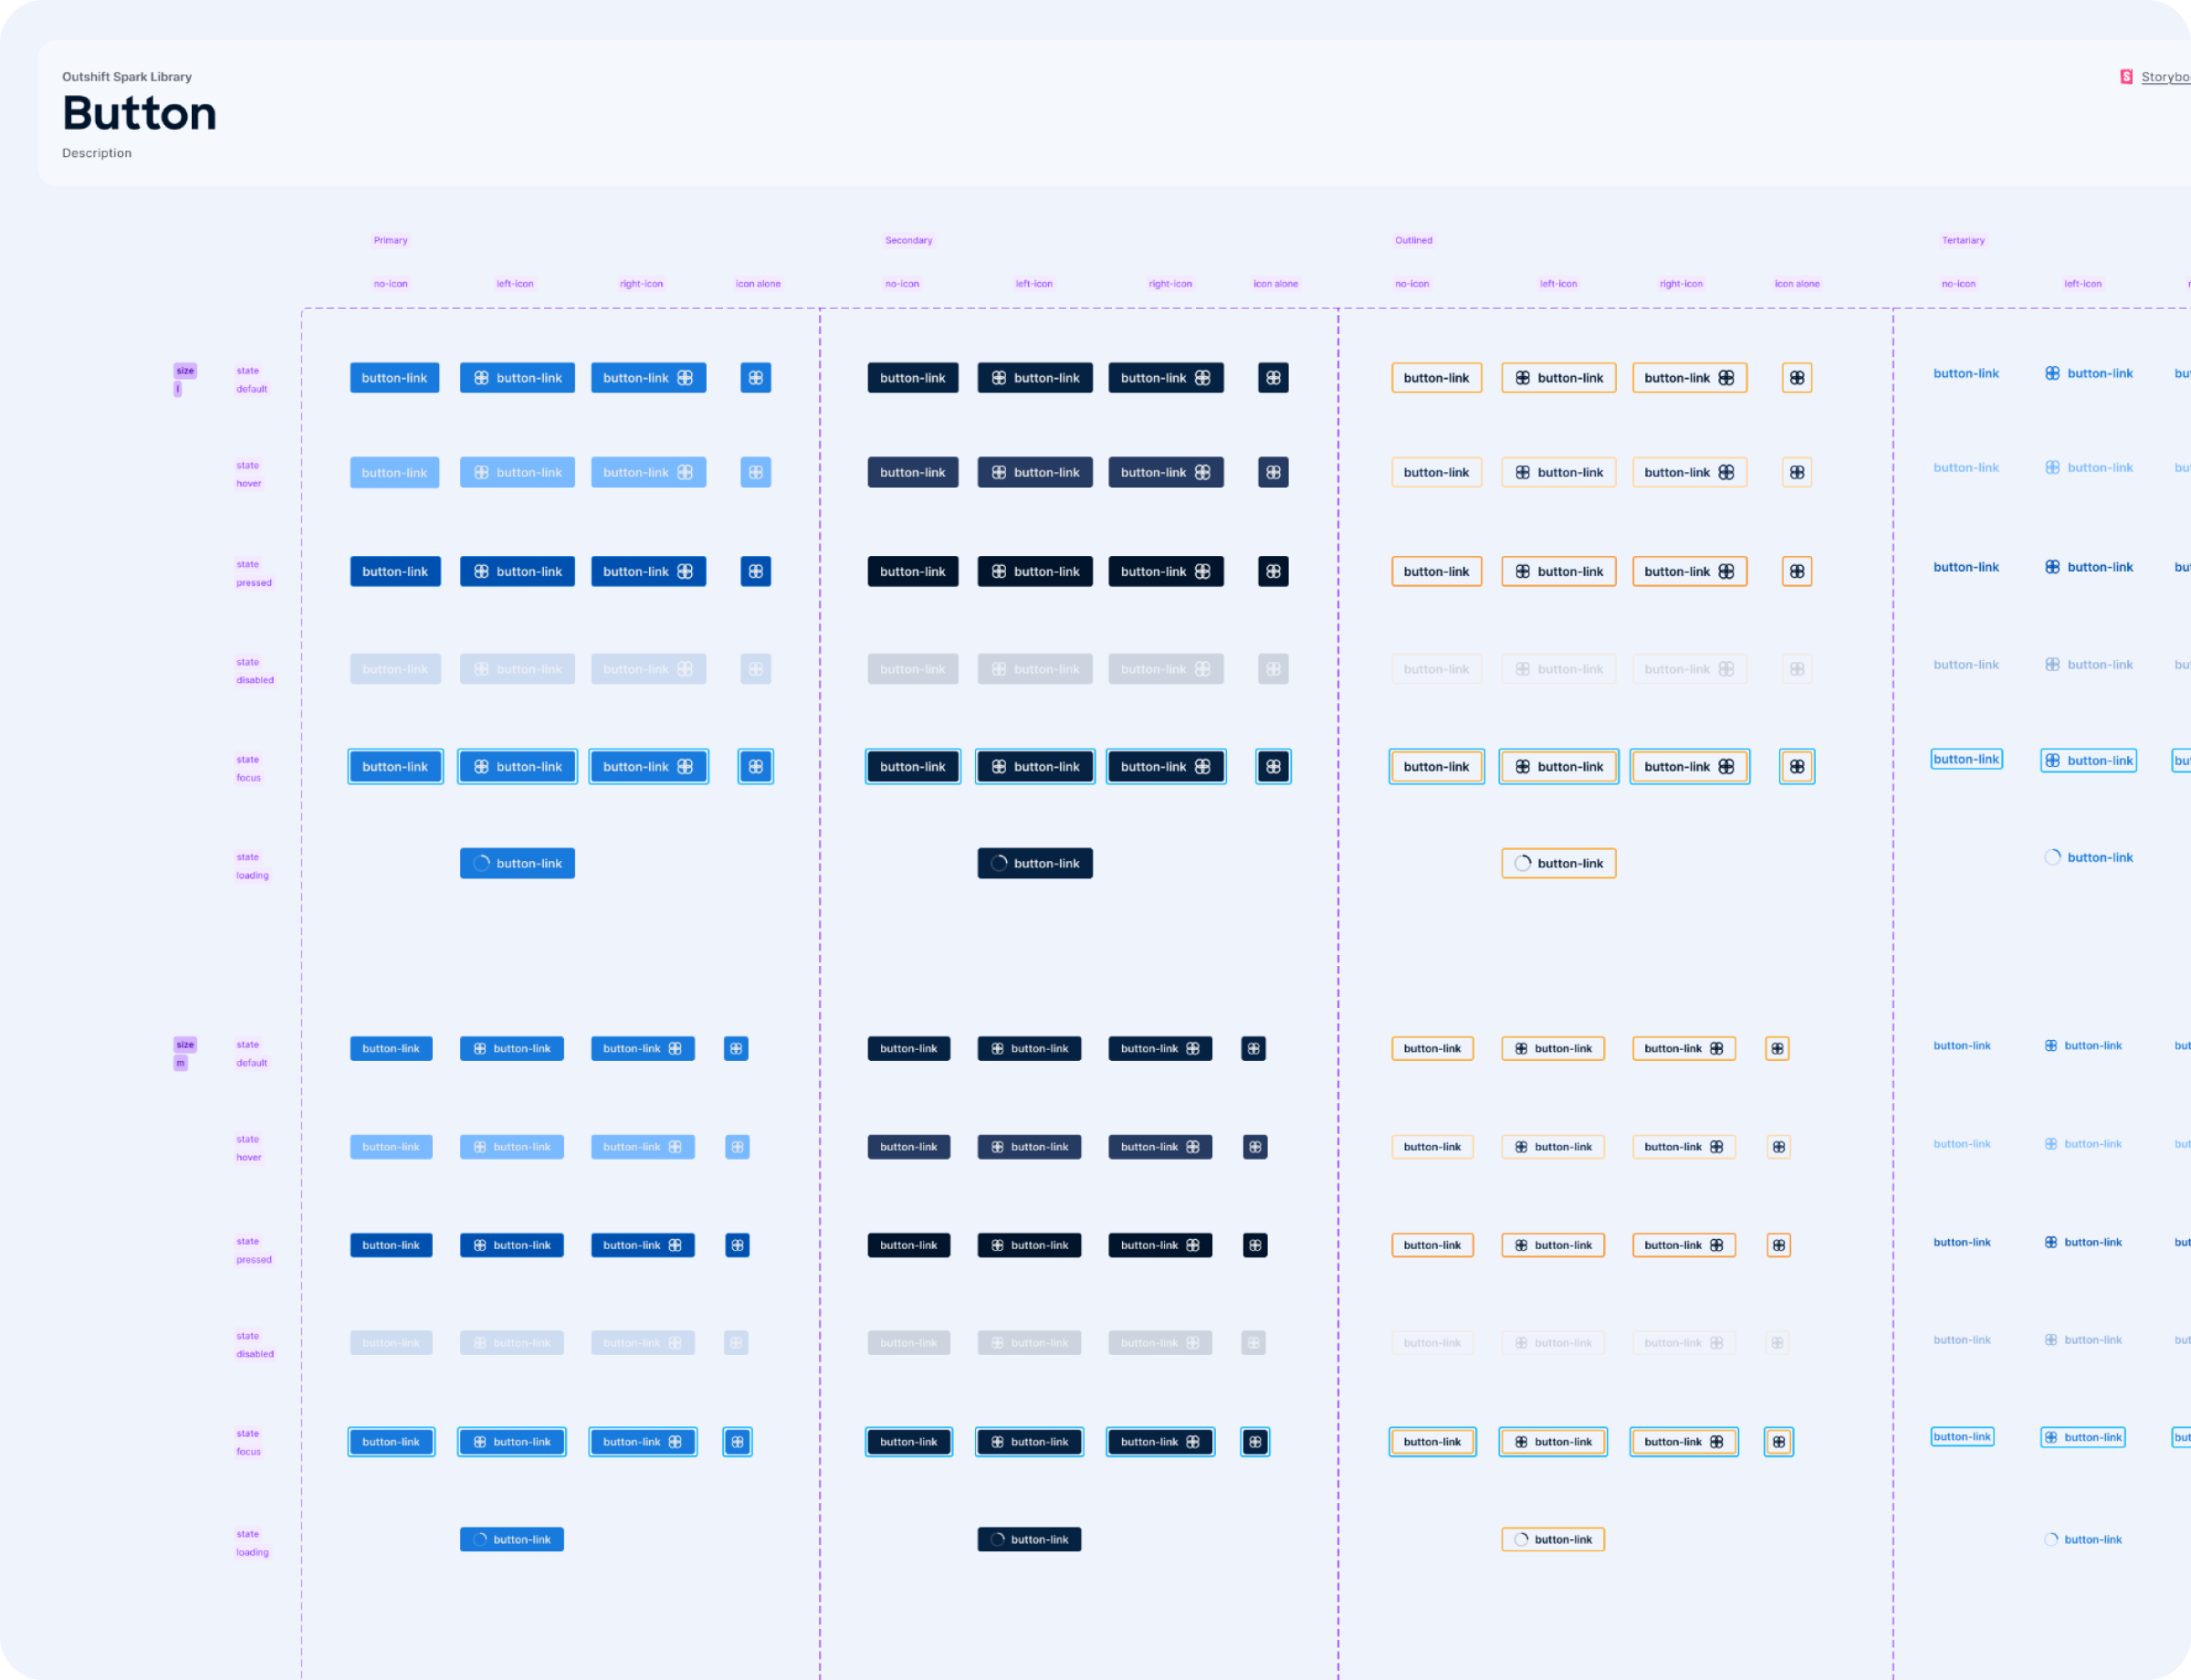
Task: Click Primary size-l hover right-icon button-link
Action: (648, 472)
